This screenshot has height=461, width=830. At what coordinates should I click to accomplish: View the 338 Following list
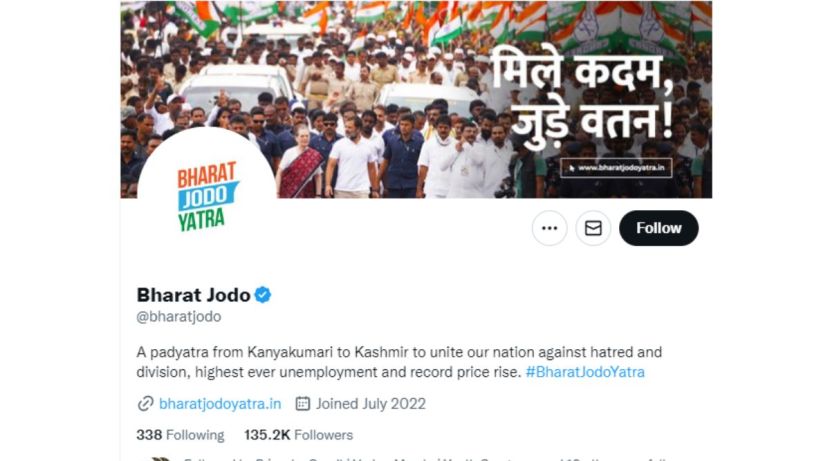(x=180, y=435)
